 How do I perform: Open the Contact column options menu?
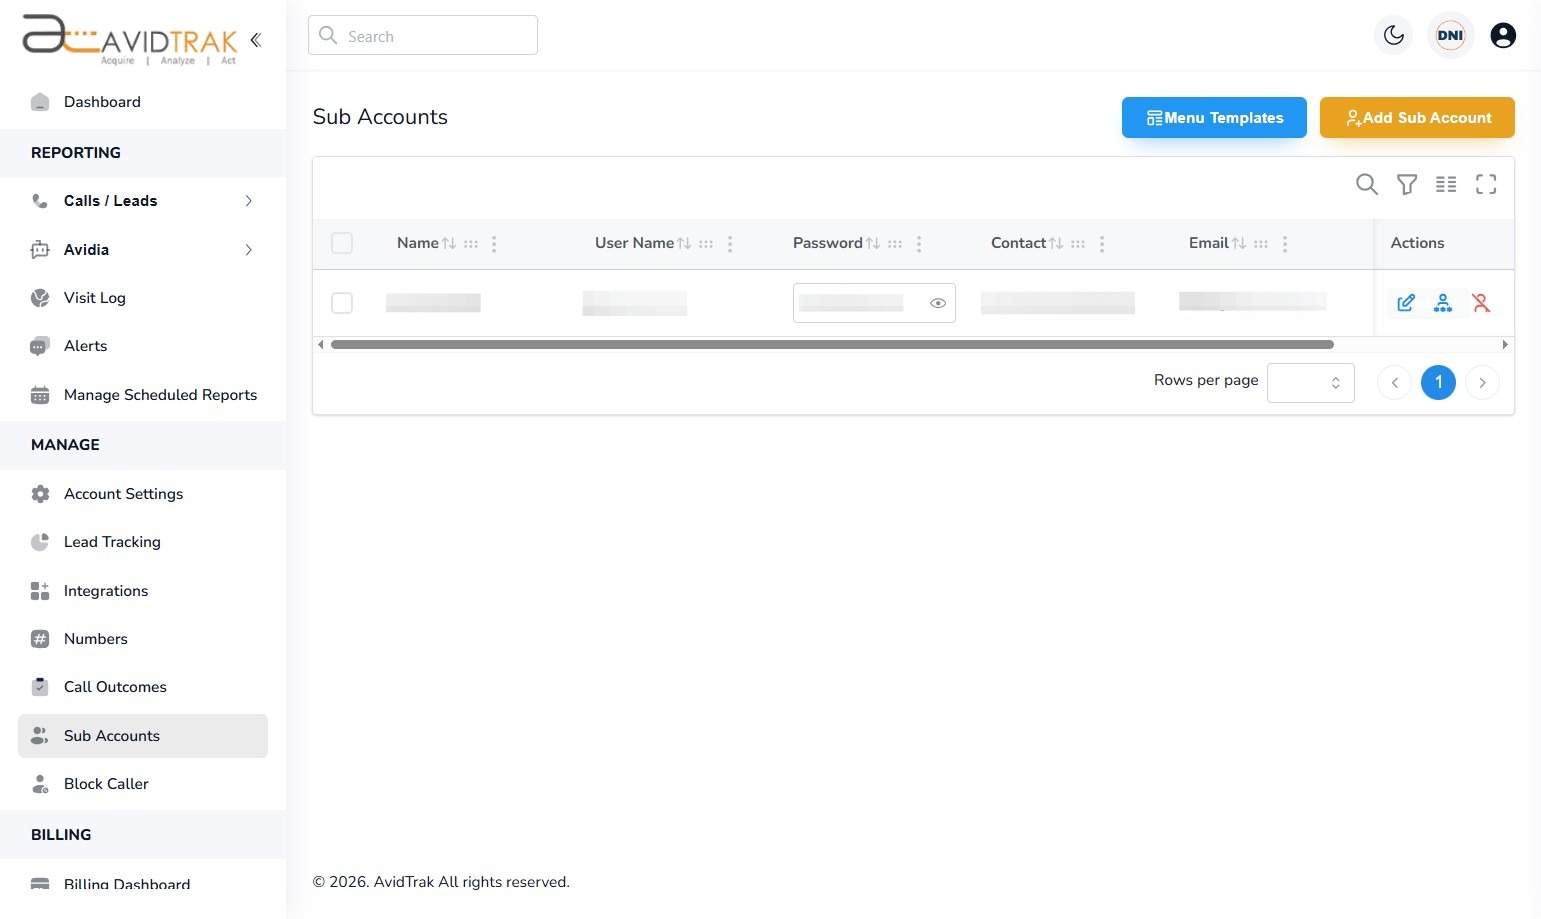coord(1102,244)
